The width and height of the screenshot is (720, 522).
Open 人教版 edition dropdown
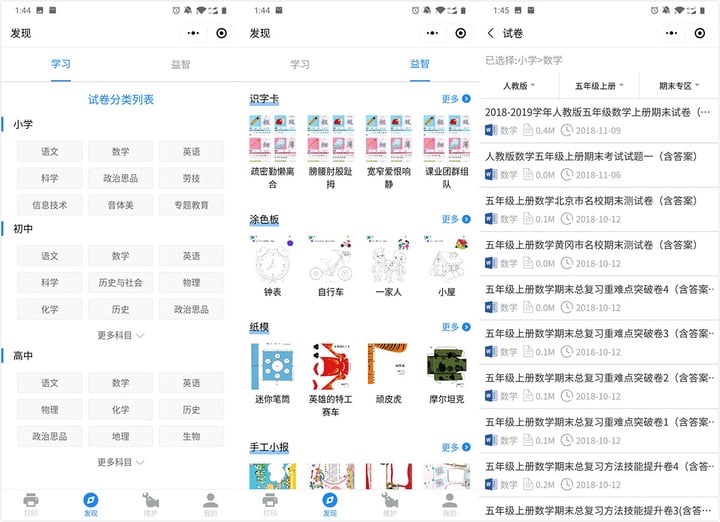519,86
